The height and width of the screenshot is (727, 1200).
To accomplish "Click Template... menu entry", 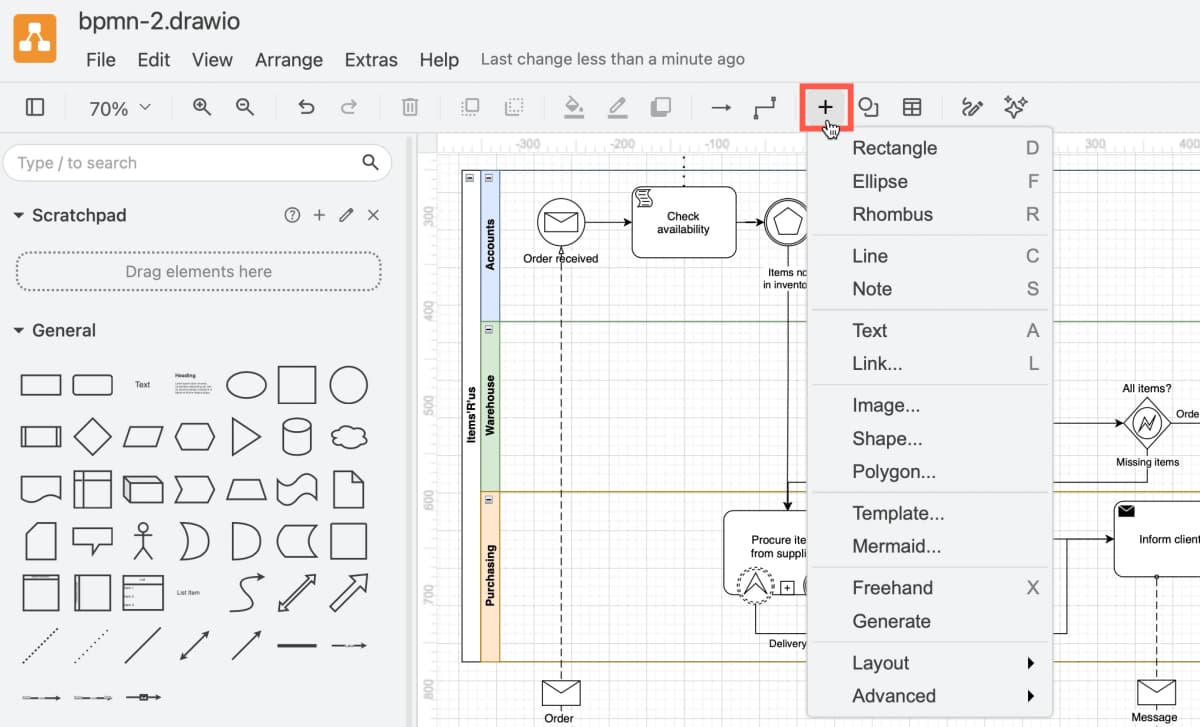I will [x=929, y=513].
